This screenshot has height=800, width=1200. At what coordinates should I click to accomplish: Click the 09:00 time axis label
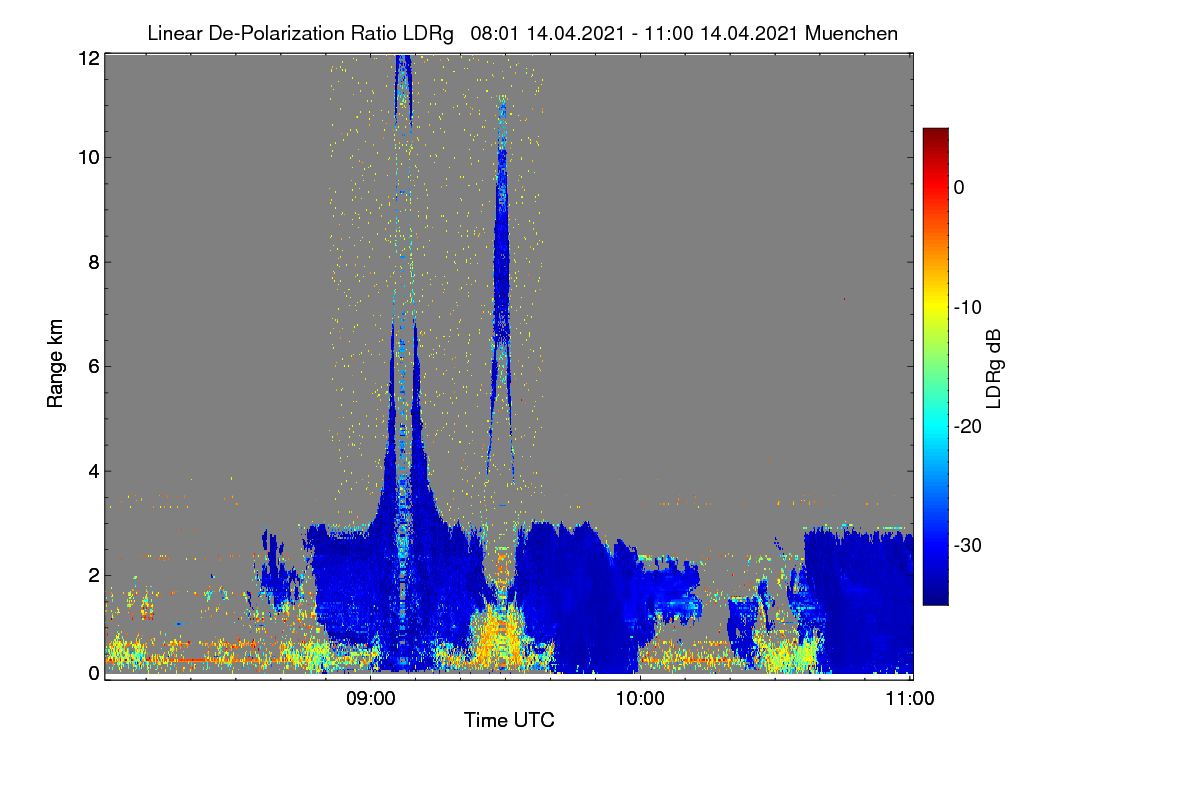pos(371,699)
